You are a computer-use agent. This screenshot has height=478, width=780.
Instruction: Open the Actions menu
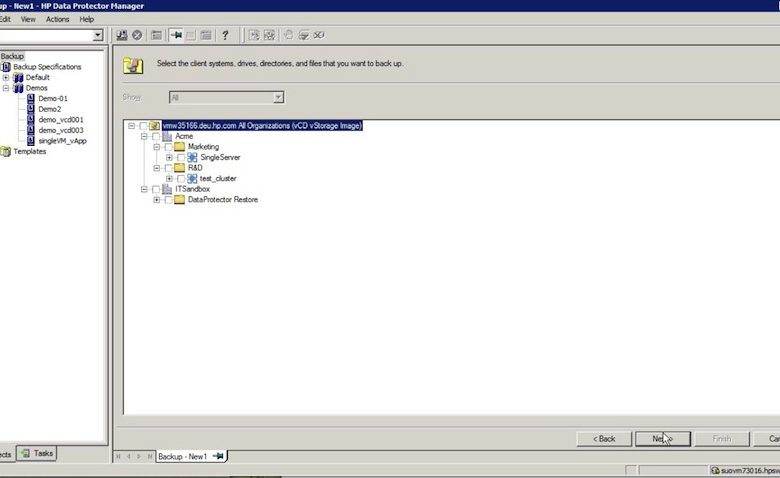[58, 19]
